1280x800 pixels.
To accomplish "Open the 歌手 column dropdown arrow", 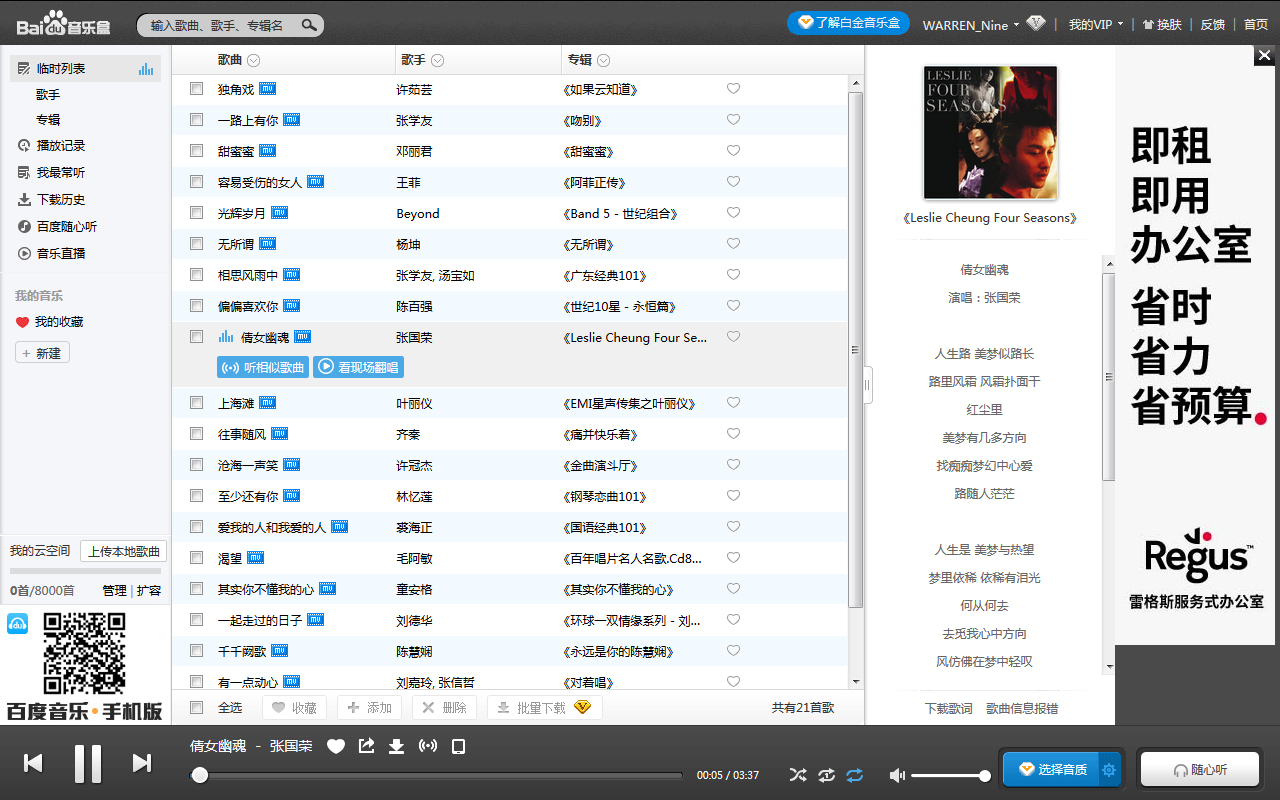I will 437,61.
